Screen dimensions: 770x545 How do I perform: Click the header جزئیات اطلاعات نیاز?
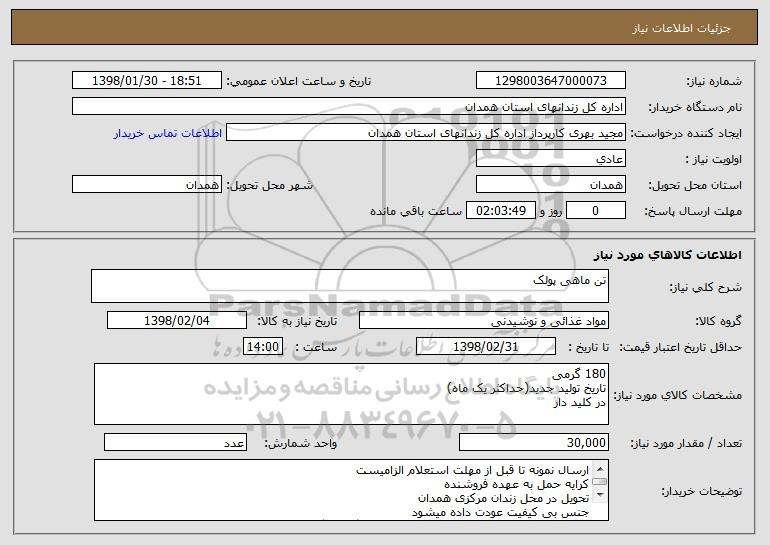pos(681,28)
